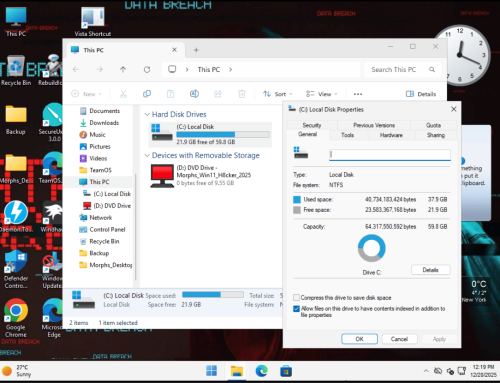Select Music in navigation pane
Viewport: 500px width, 383px height.
coord(93,135)
